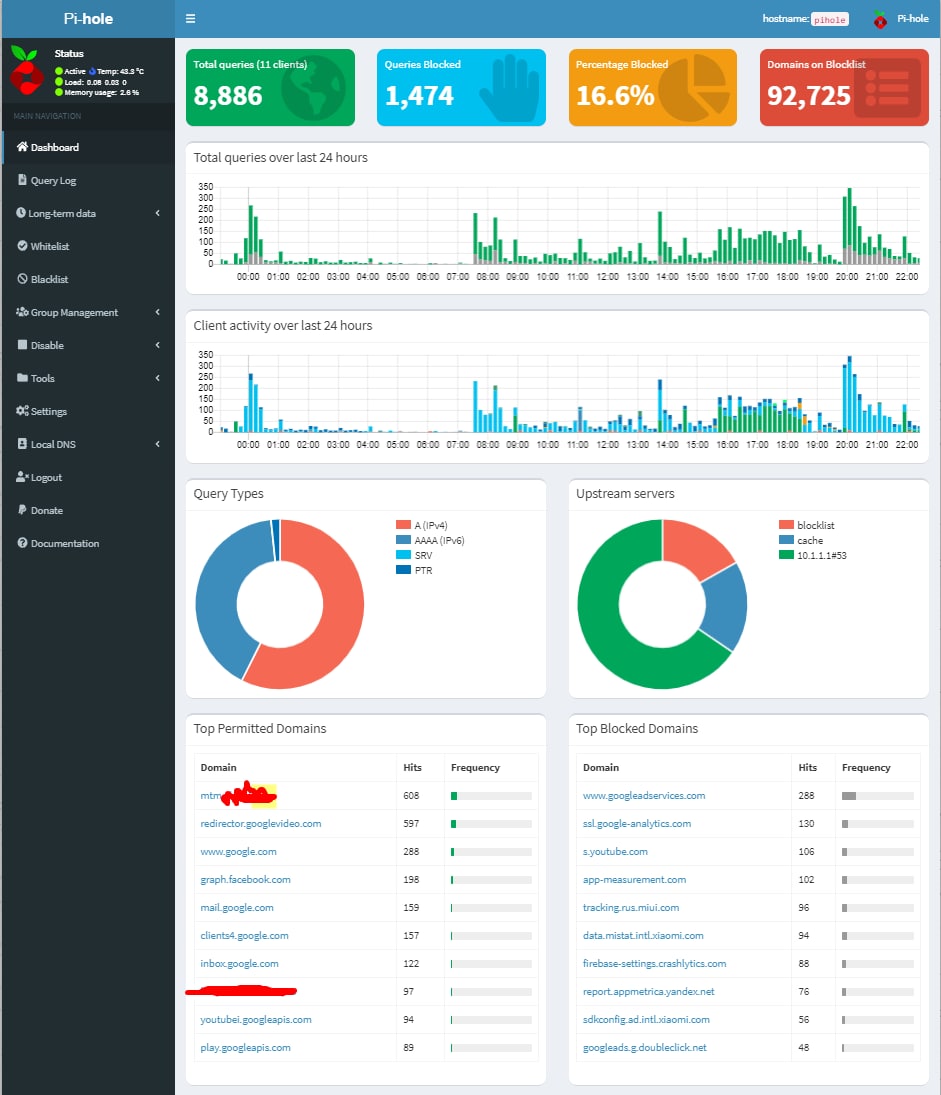Click the Documentation question-mark icon
This screenshot has height=1095, width=941.
[22, 543]
